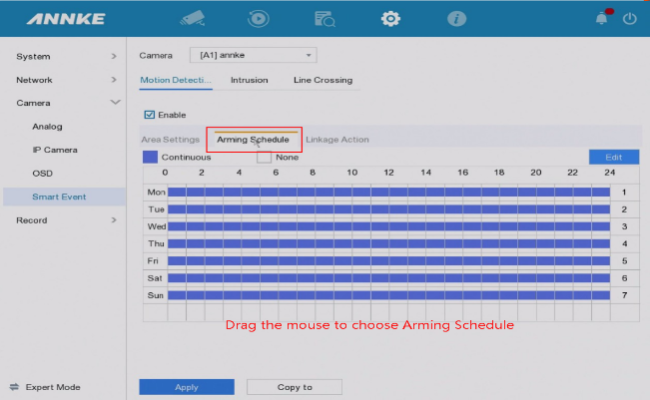Image resolution: width=650 pixels, height=400 pixels.
Task: Open the playback icon in top bar
Action: tap(259, 18)
